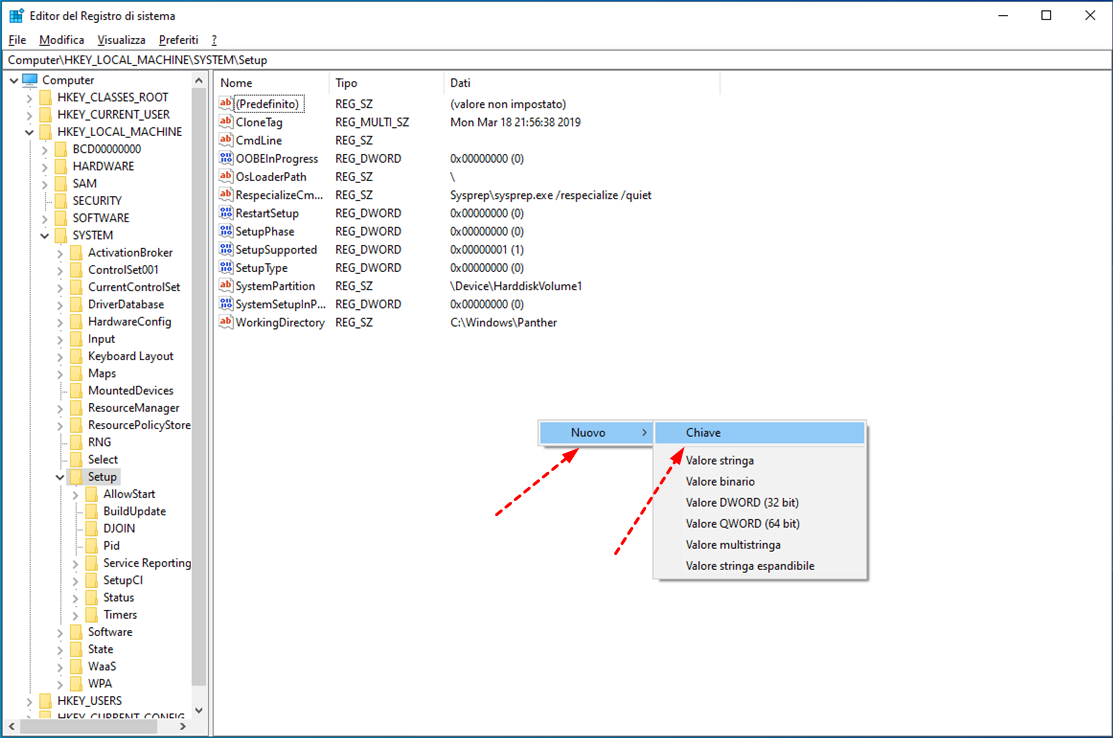Click the SOFTWARE folder icon
The height and width of the screenshot is (738, 1113).
pos(61,218)
